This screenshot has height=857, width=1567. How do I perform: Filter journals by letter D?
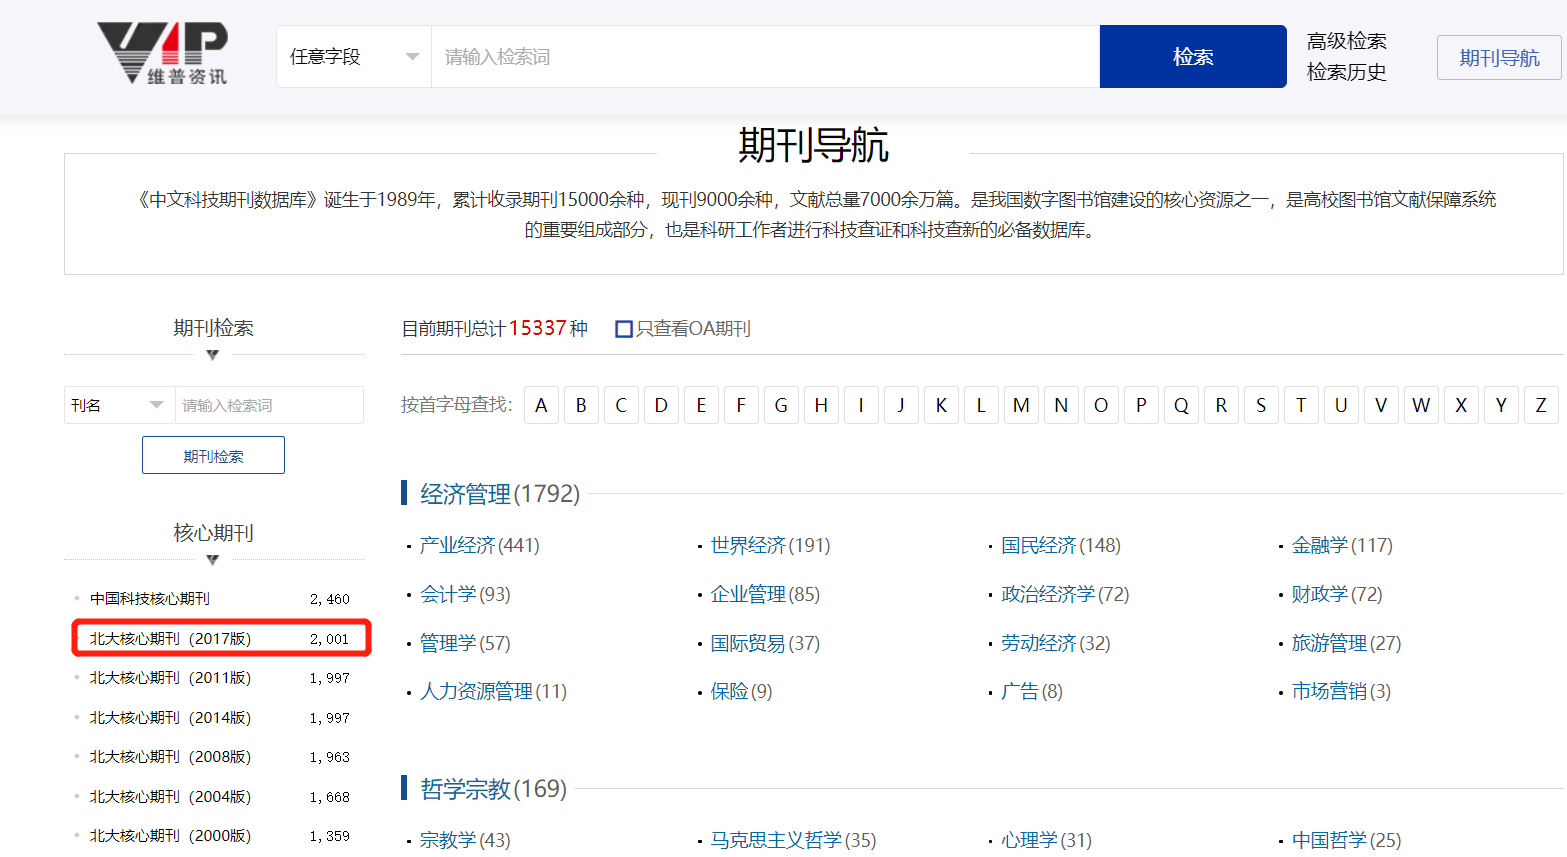coord(661,405)
